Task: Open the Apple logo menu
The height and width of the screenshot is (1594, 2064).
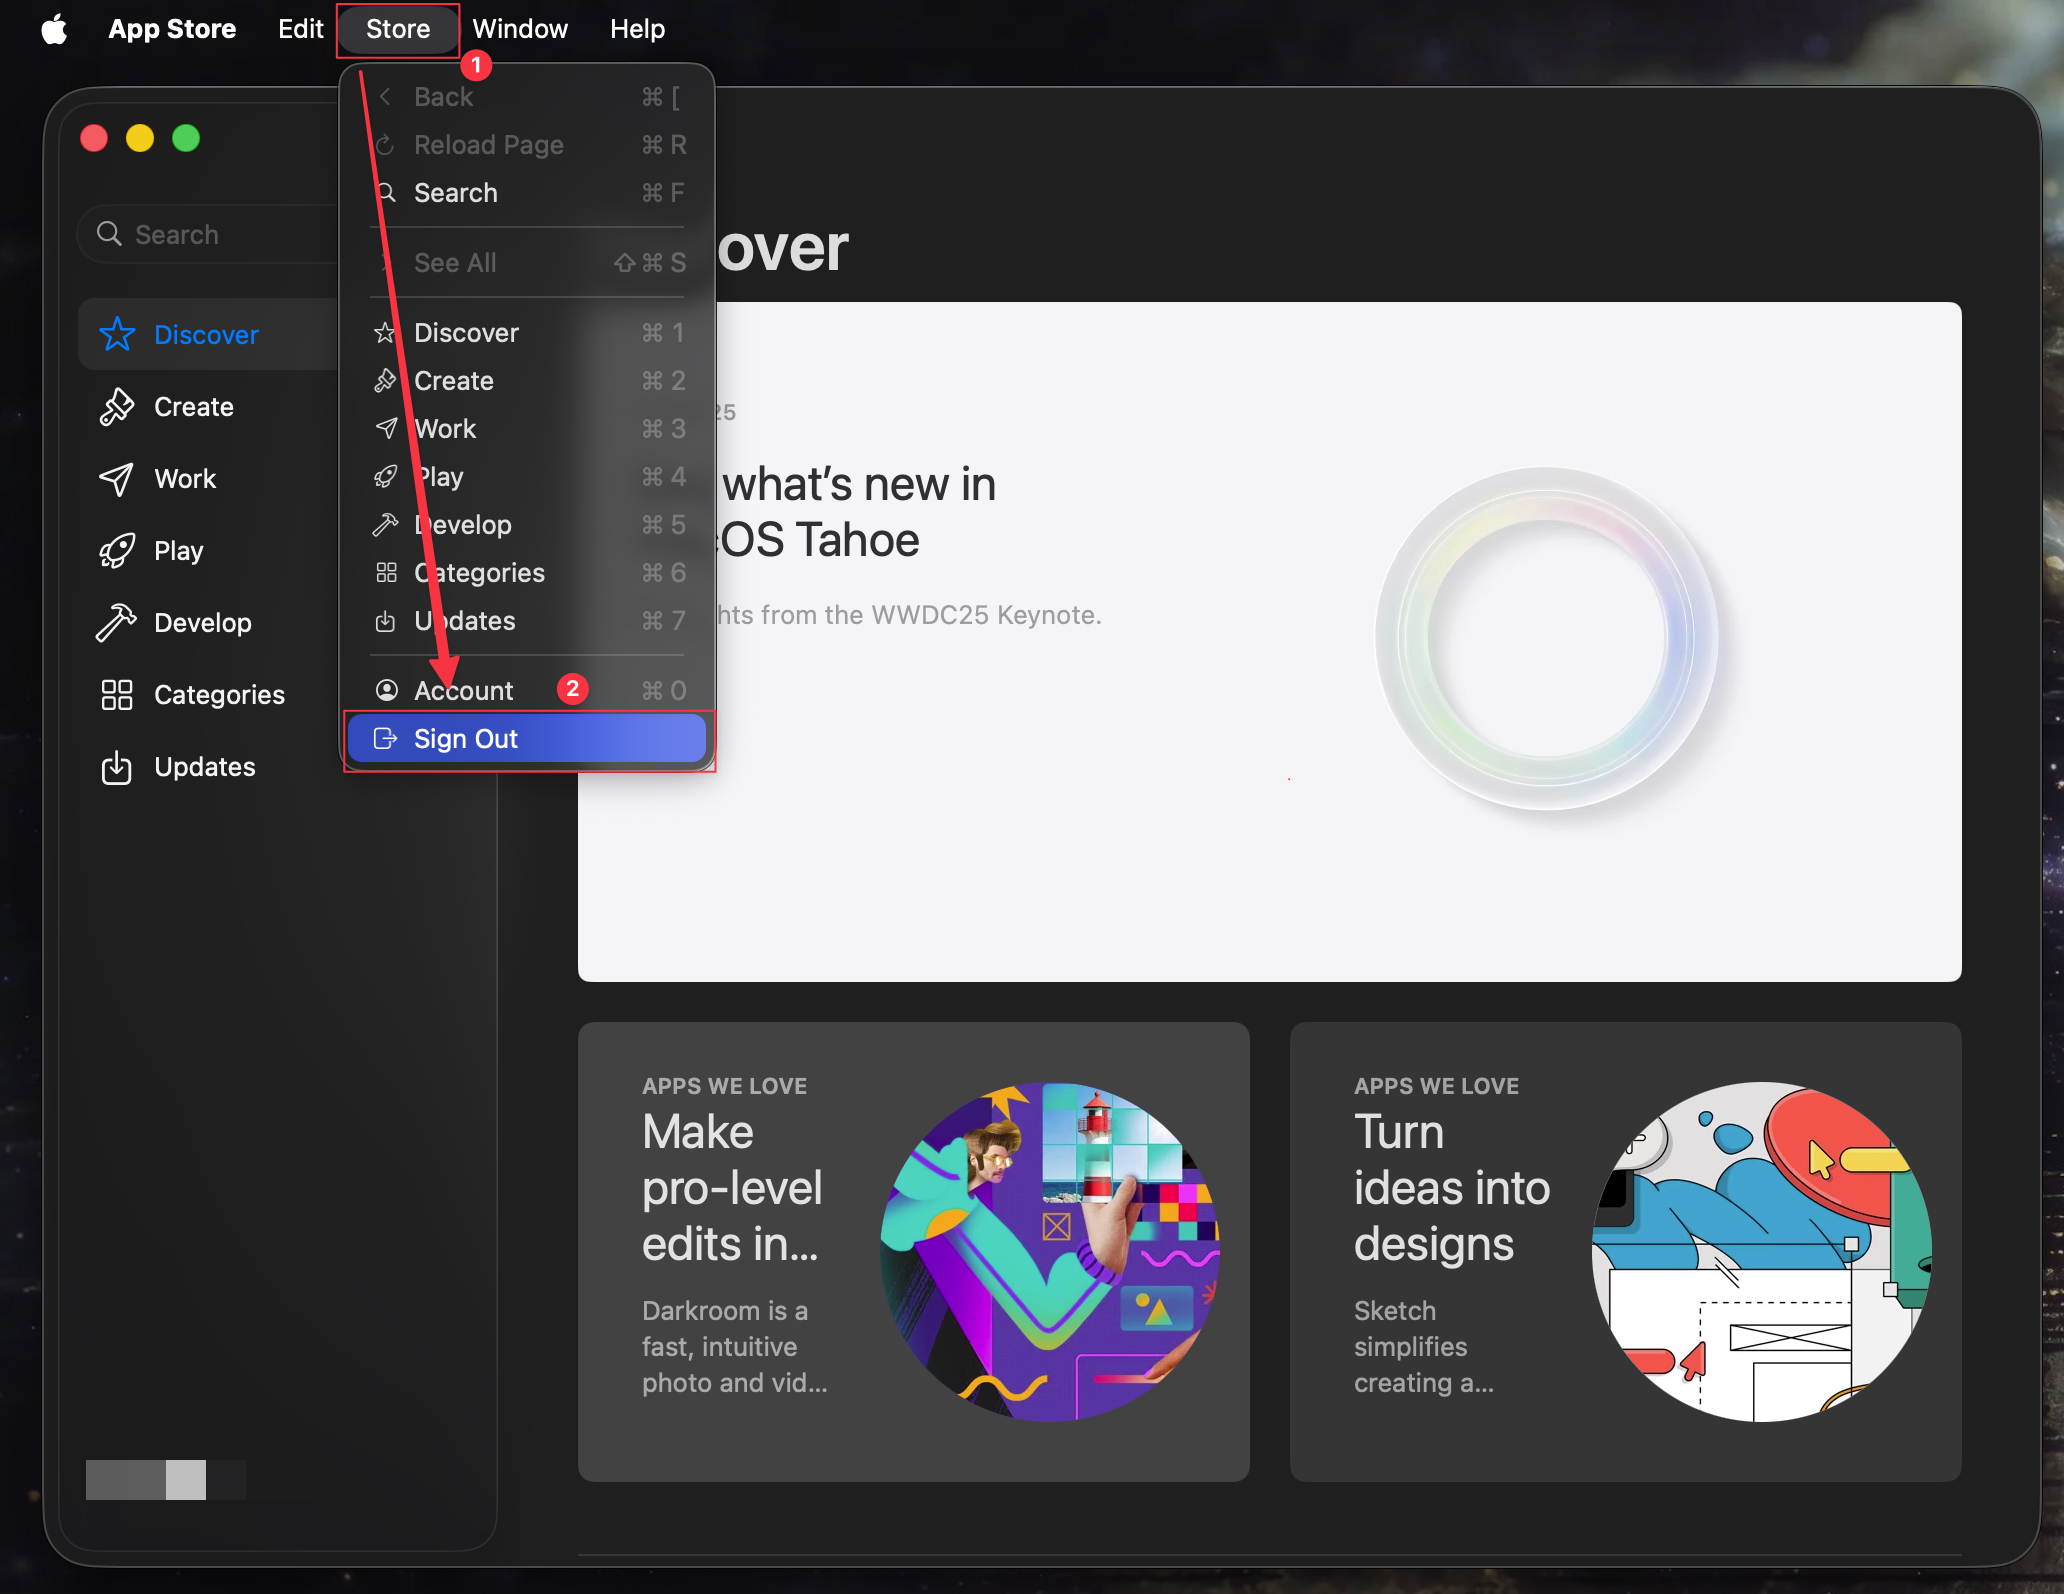Action: point(54,29)
